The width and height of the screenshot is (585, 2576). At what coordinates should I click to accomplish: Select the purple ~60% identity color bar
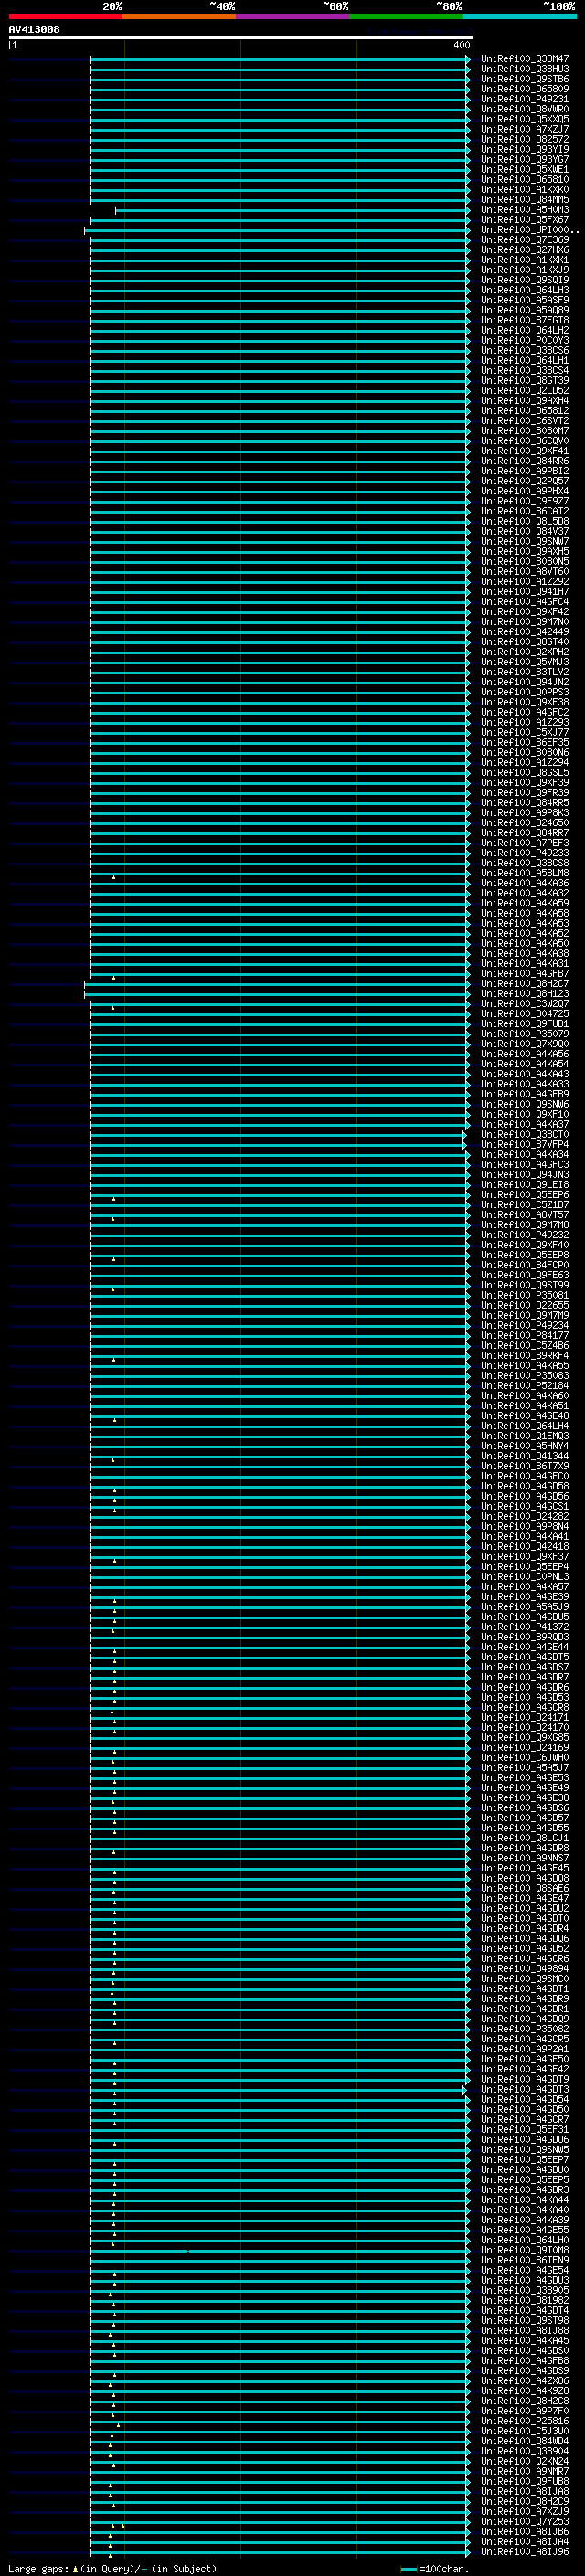click(x=293, y=16)
